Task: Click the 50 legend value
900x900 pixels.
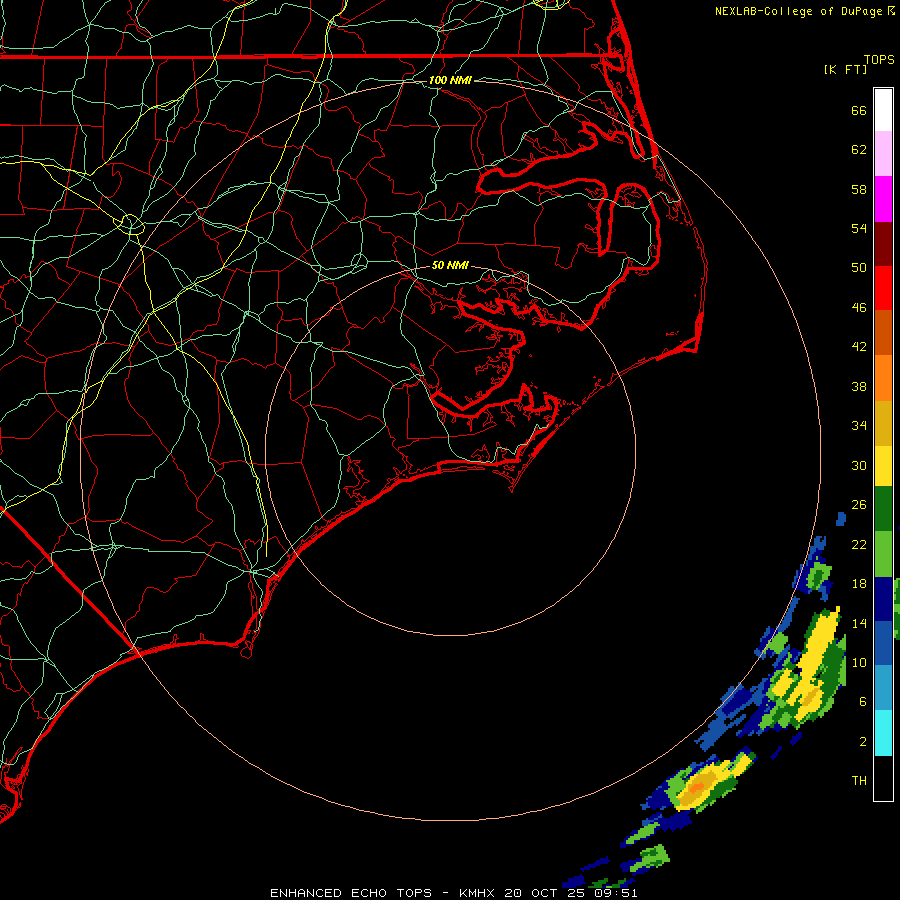Action: (859, 268)
